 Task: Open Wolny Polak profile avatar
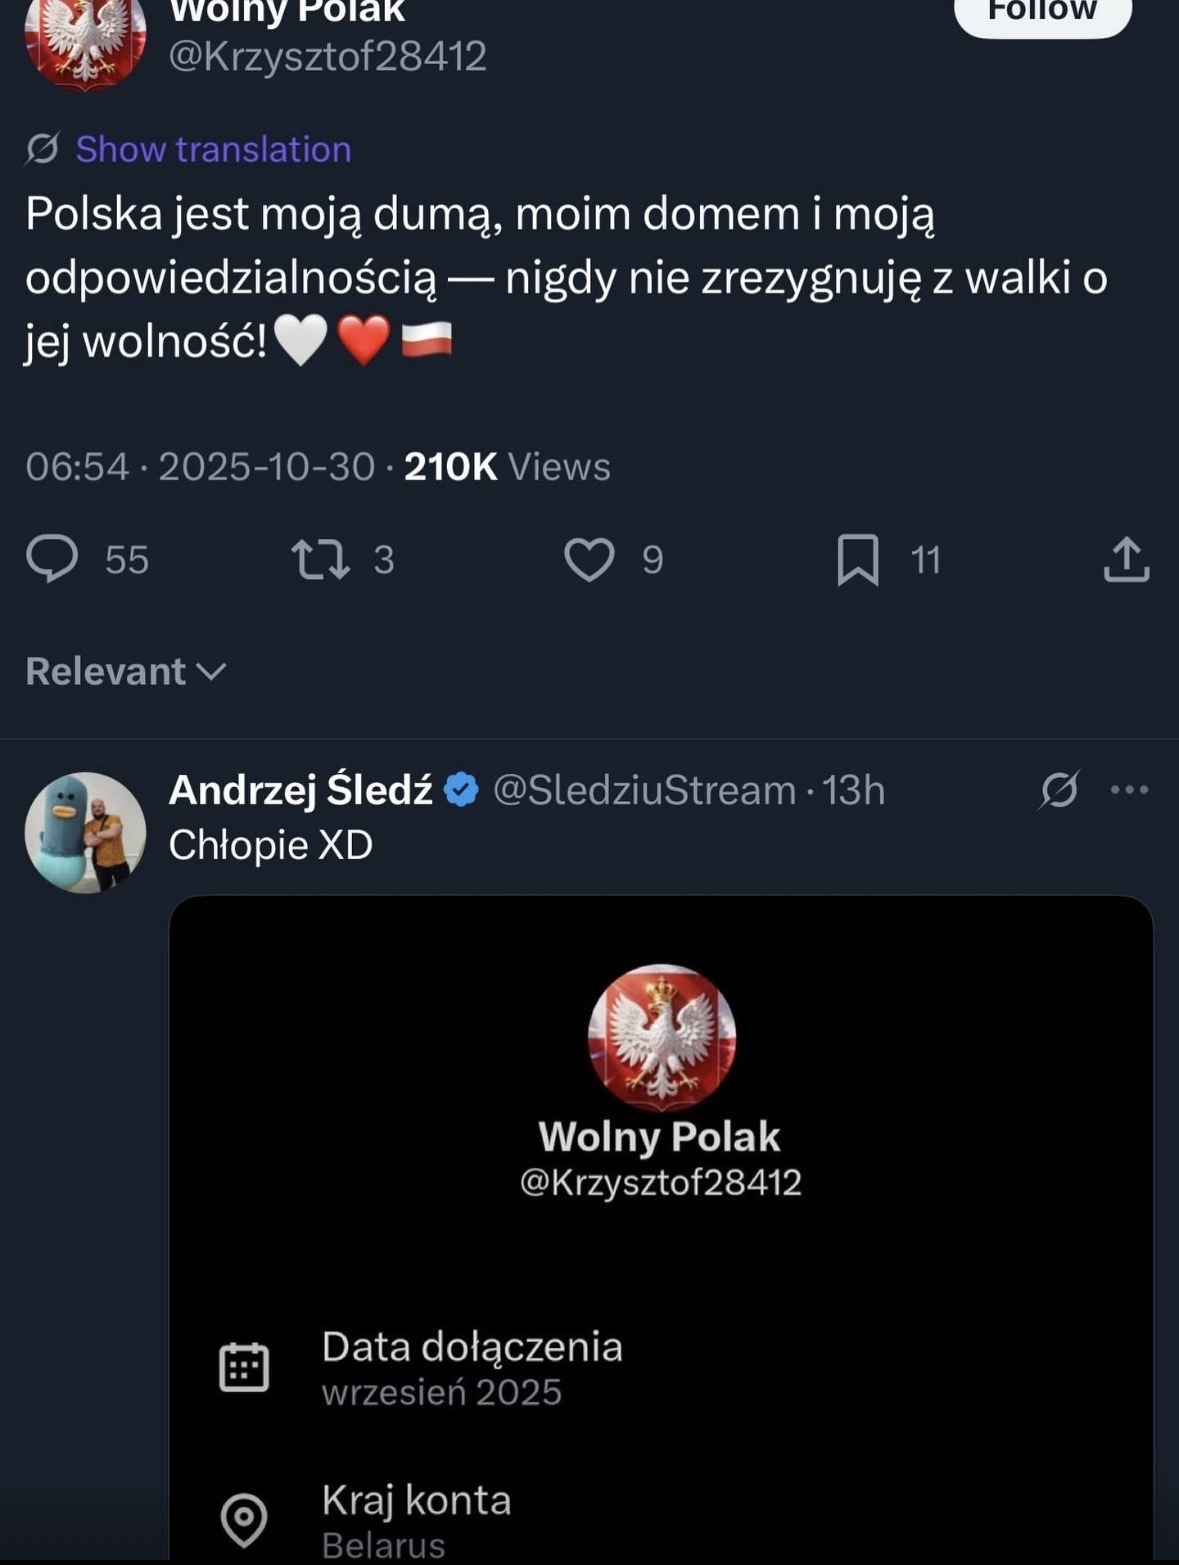(85, 40)
